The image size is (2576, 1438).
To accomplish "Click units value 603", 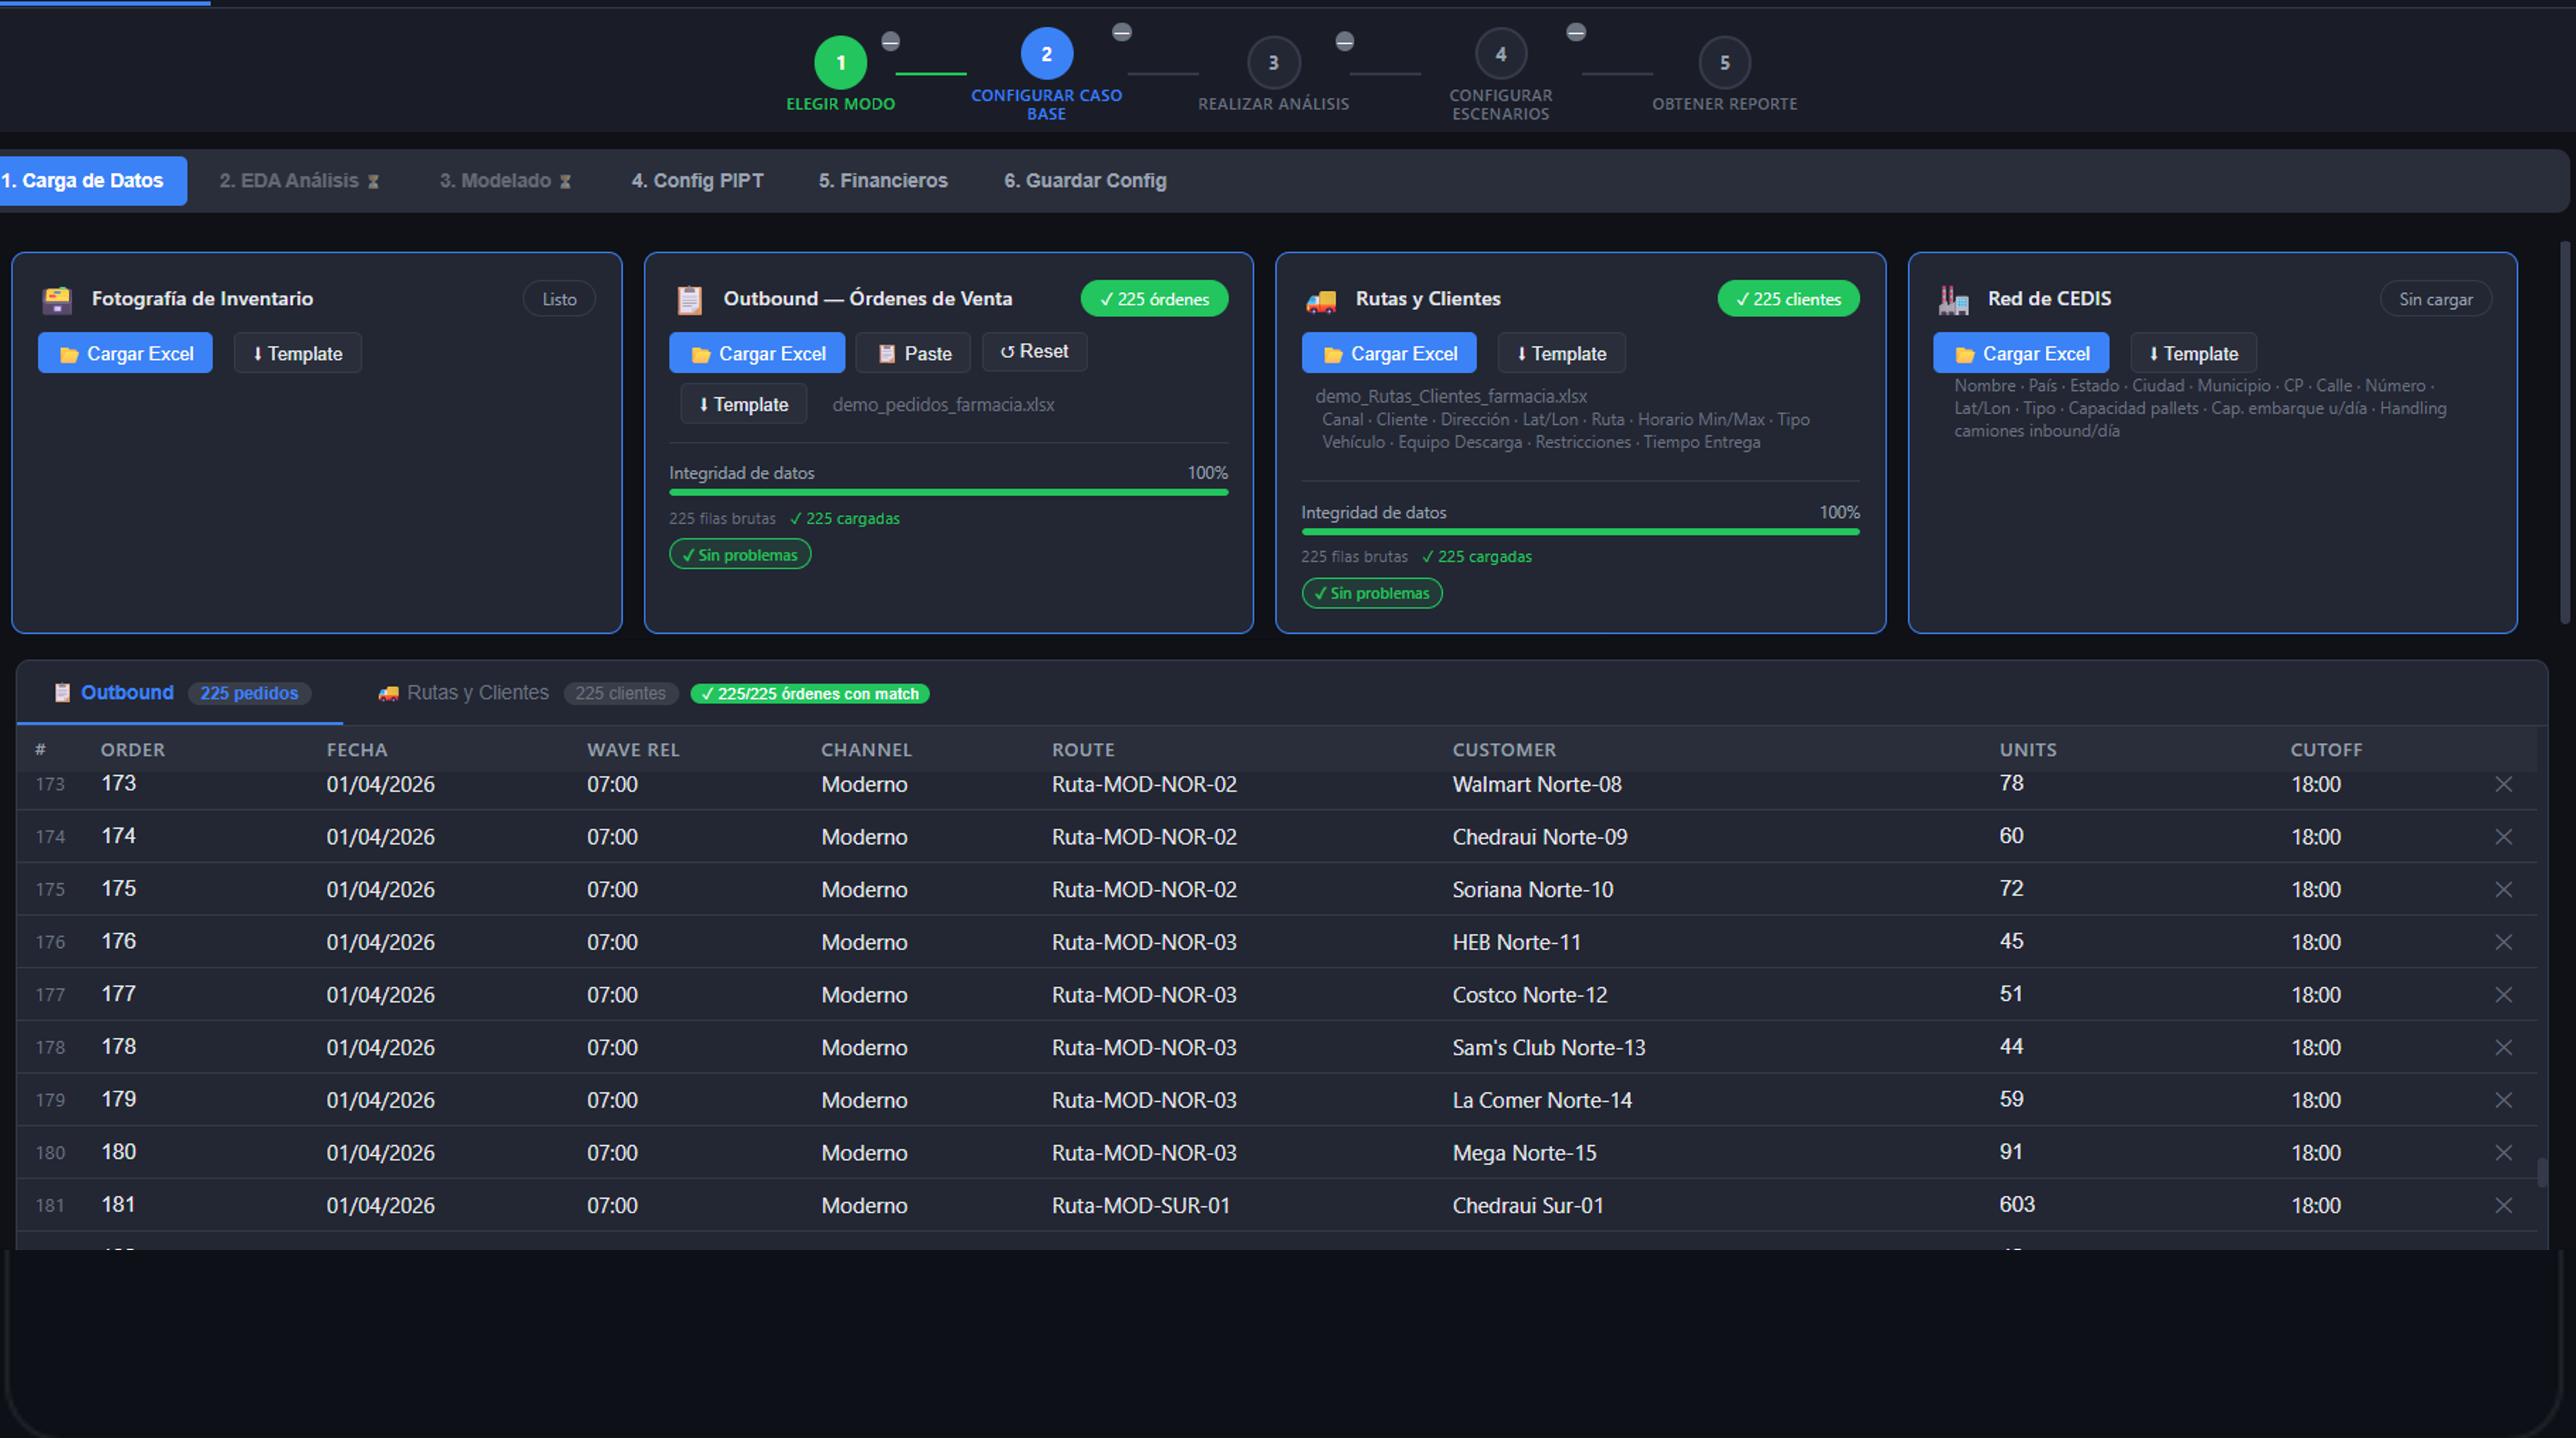I will [x=2017, y=1204].
